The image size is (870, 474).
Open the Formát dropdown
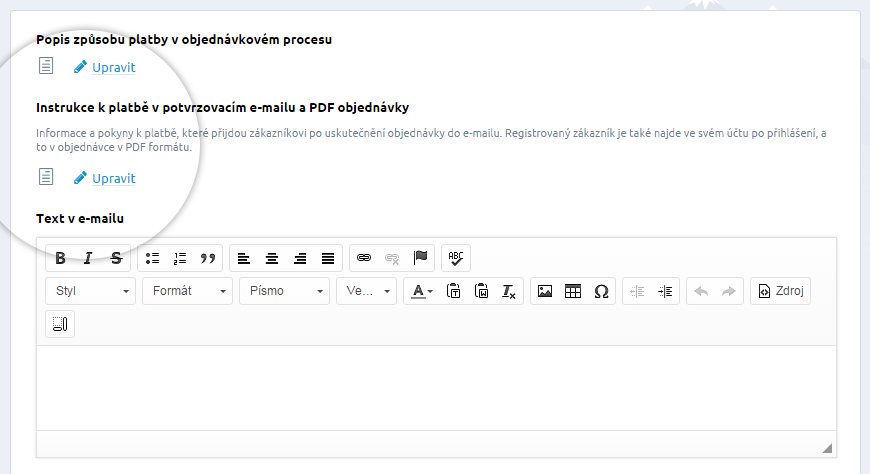tap(188, 291)
